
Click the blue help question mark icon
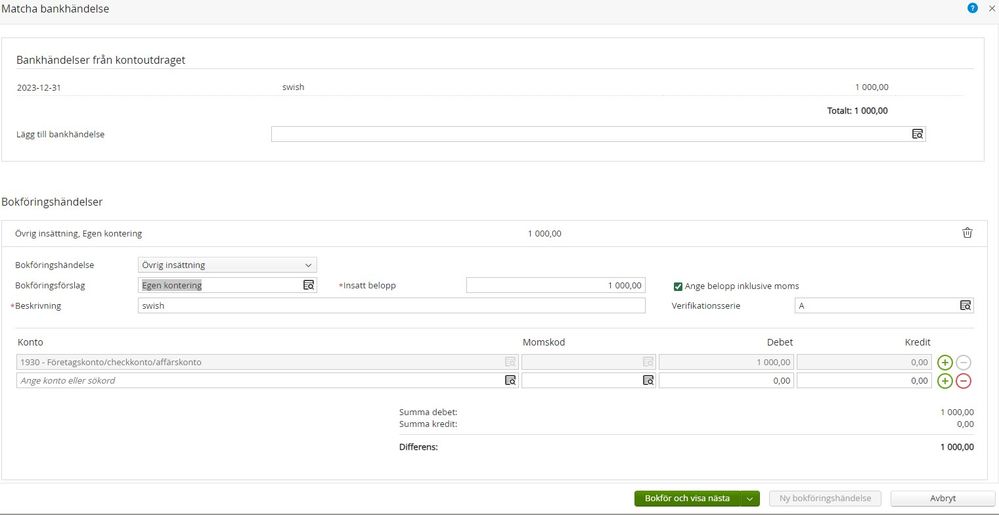[972, 8]
